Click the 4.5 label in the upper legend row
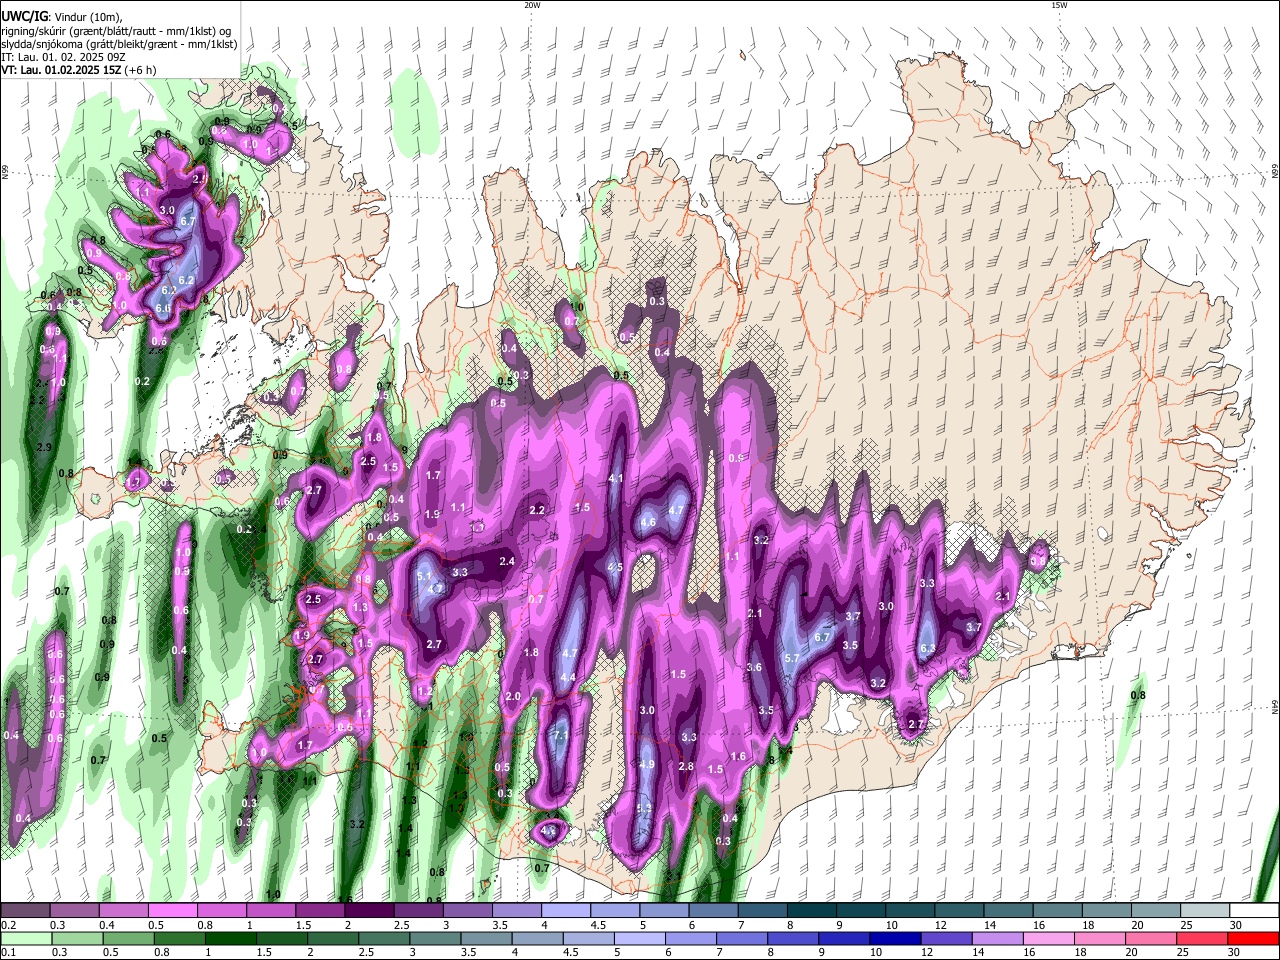This screenshot has height=960, width=1280. 598,925
